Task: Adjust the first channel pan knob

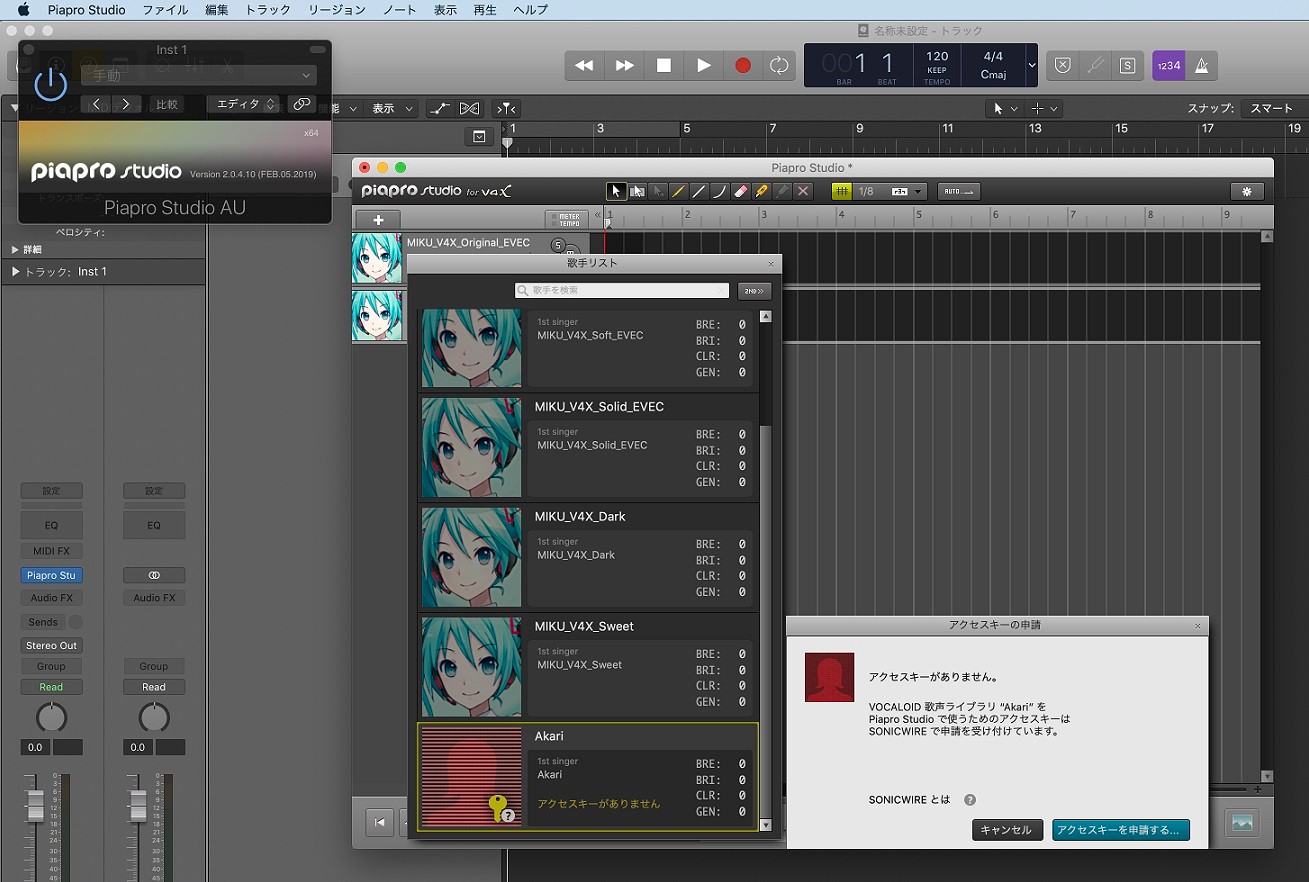Action: (51, 717)
